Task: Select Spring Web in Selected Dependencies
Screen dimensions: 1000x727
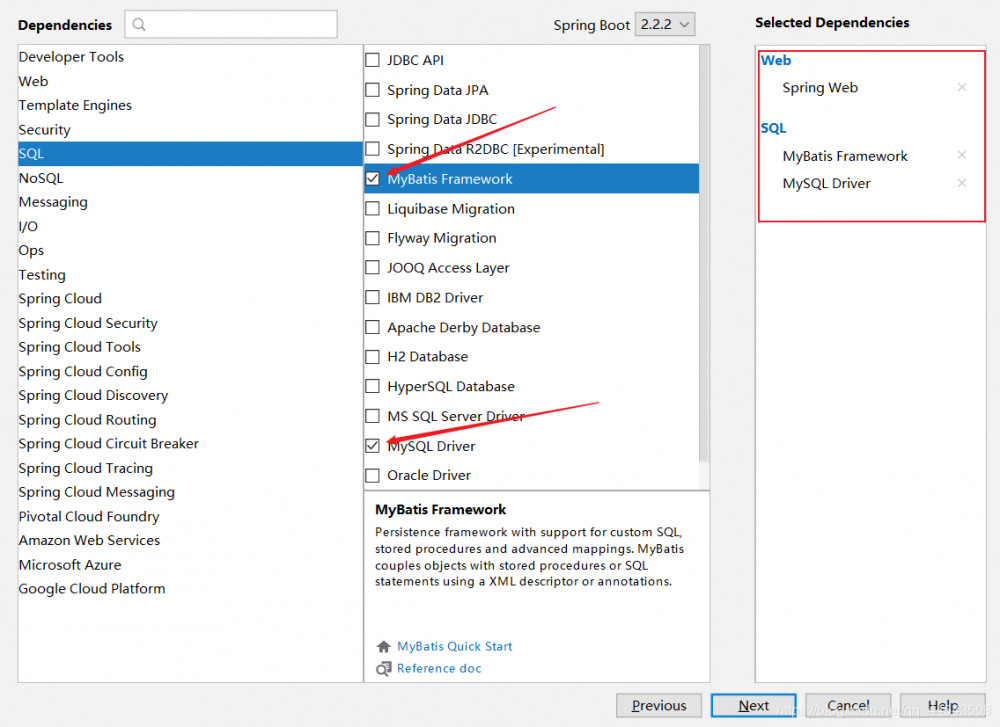Action: (820, 87)
